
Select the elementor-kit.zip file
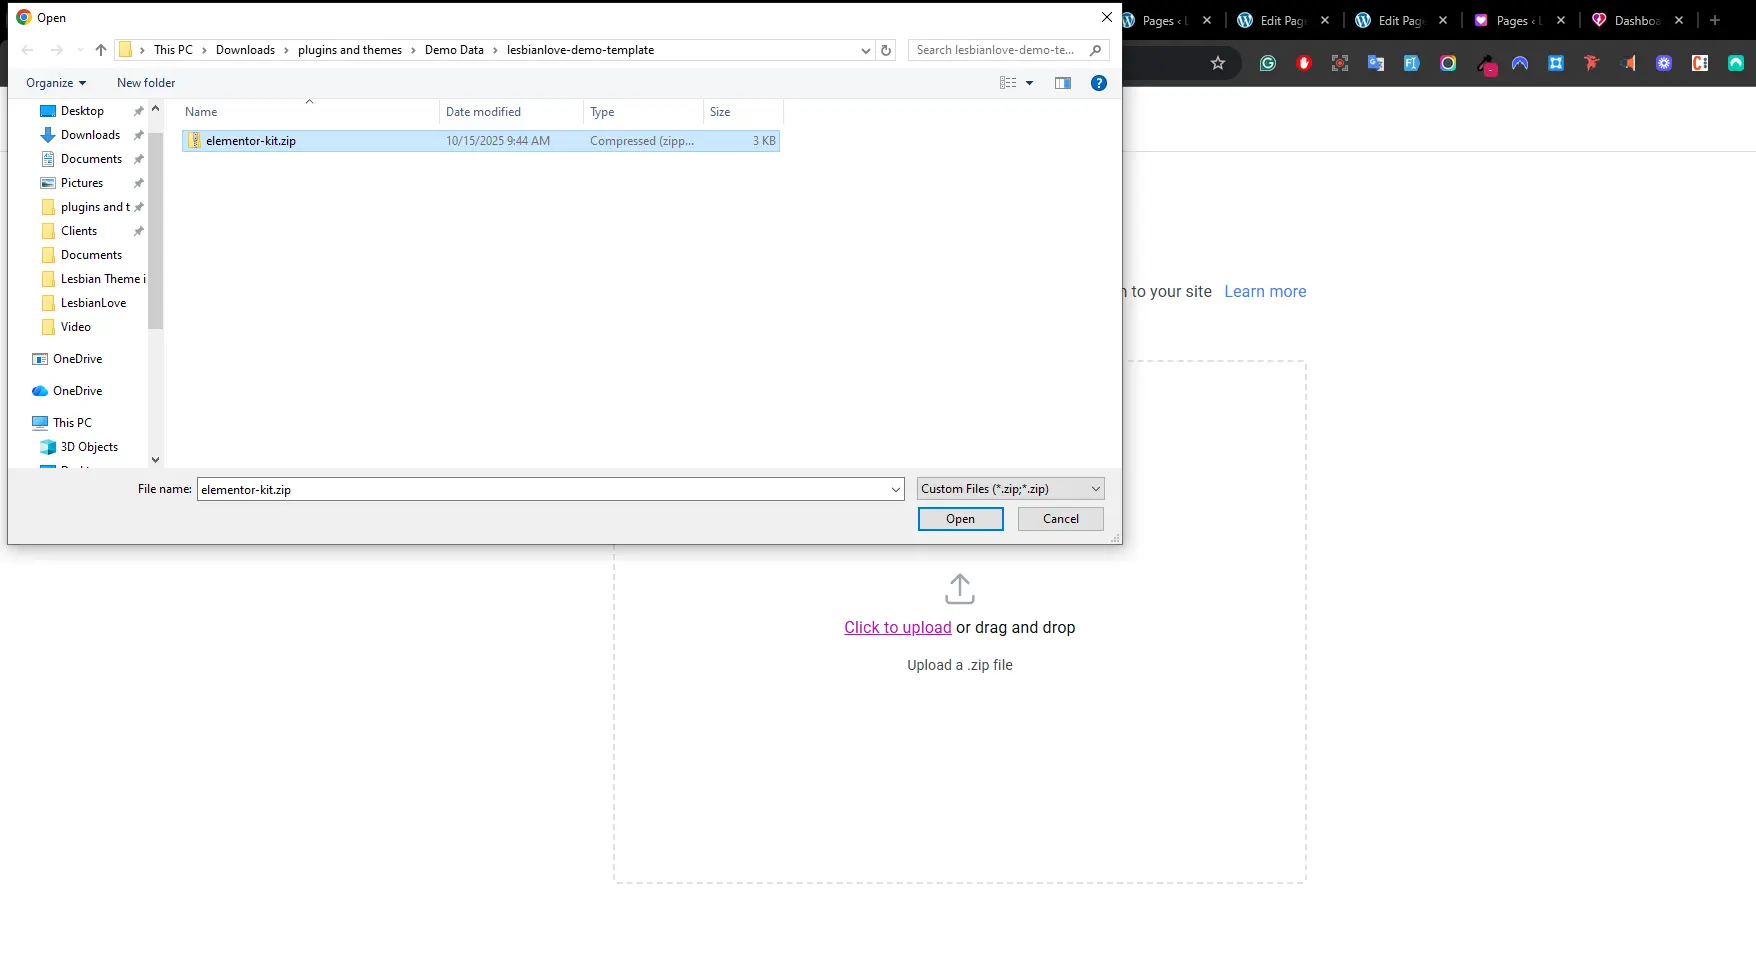[x=251, y=141]
